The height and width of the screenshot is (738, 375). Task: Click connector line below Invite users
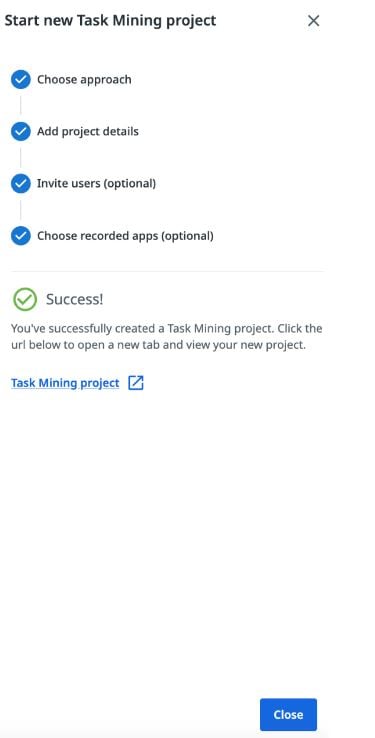21,210
